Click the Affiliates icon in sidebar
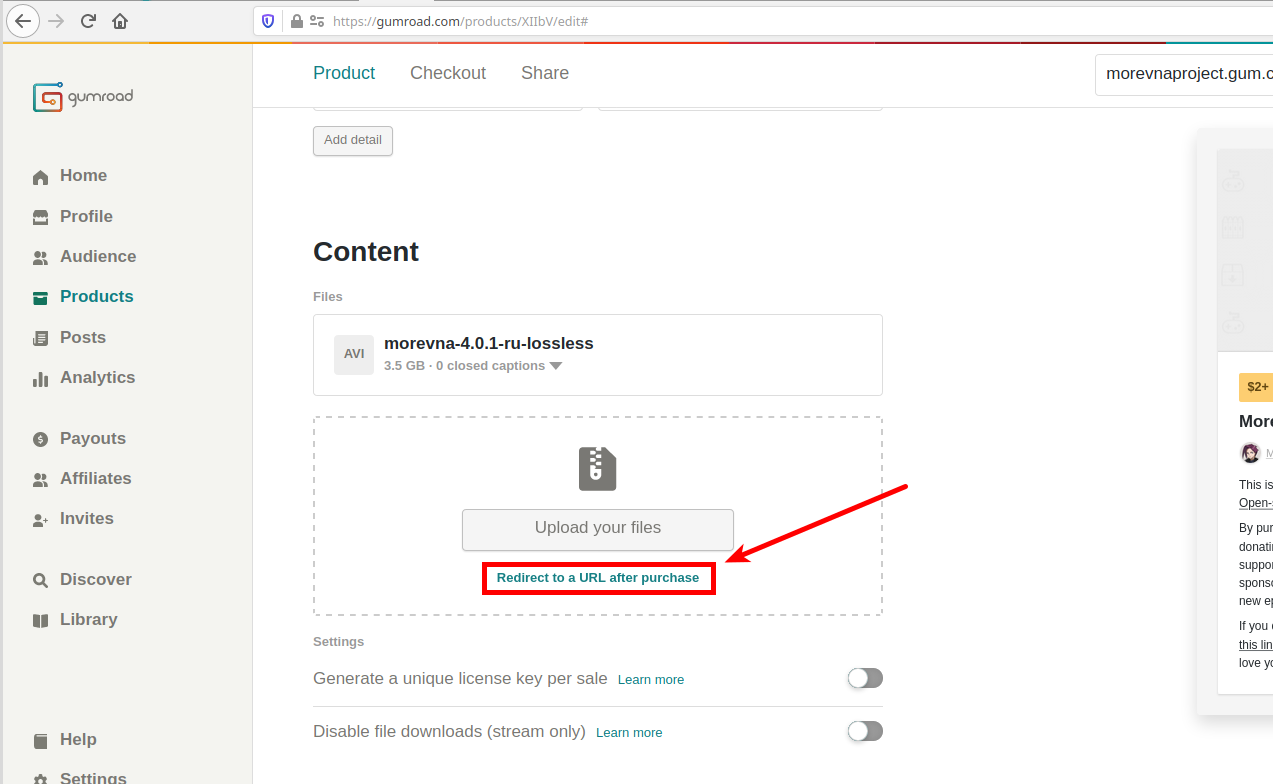 click(40, 479)
